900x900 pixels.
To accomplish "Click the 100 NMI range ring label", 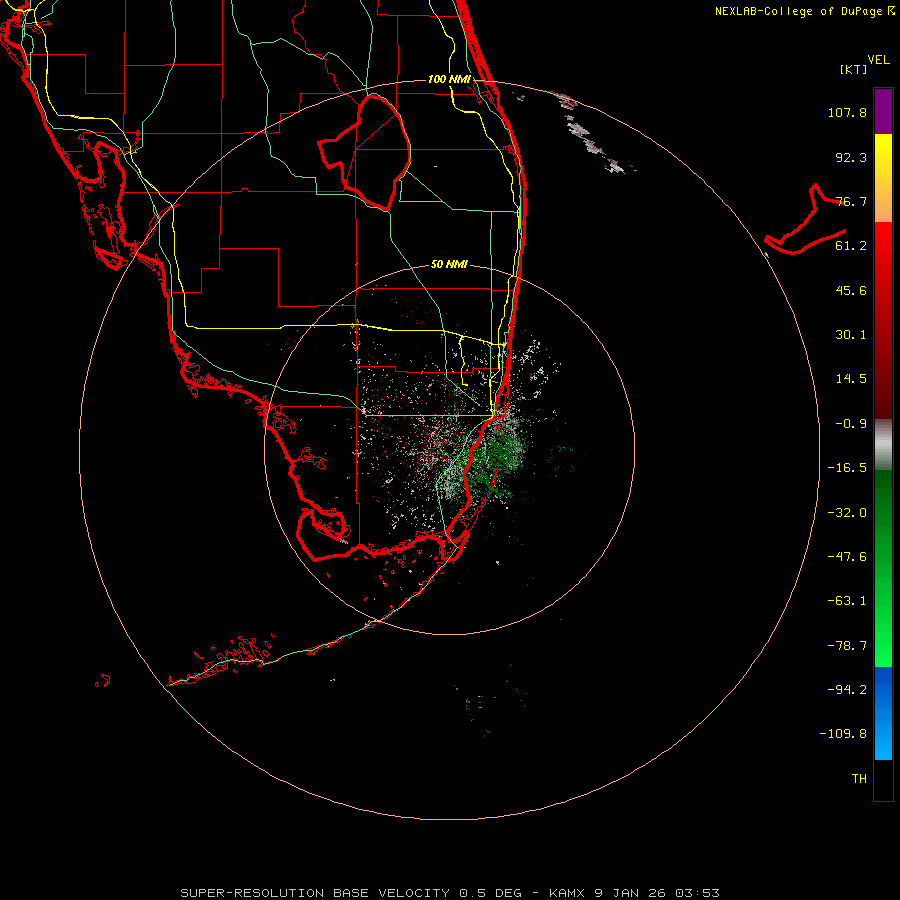I will (449, 79).
